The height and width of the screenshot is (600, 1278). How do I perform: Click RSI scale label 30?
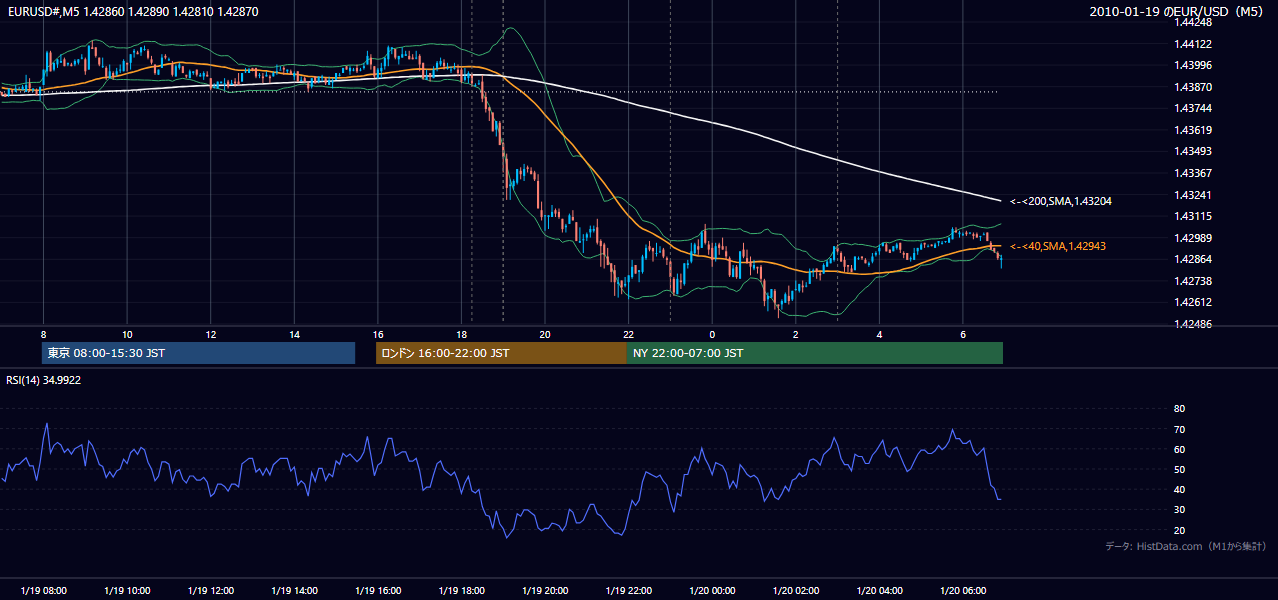pos(1179,509)
